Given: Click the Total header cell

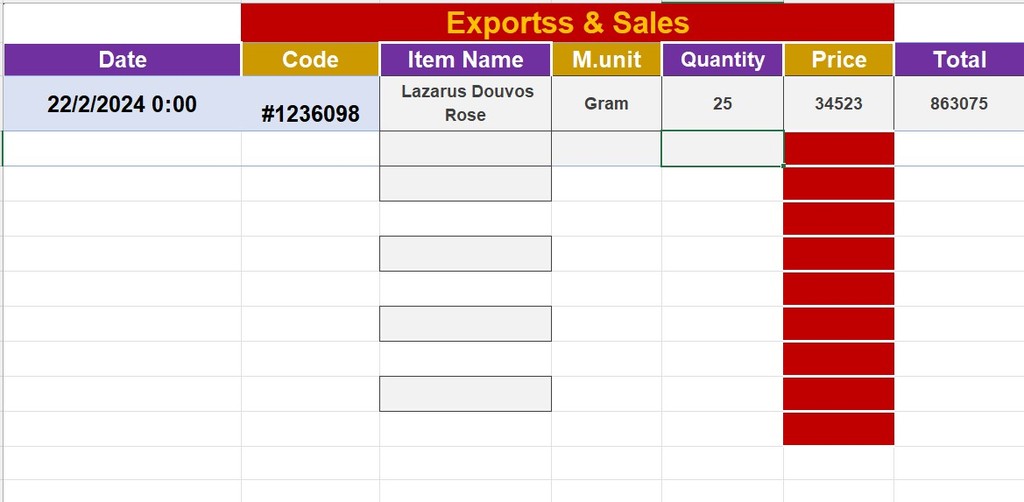Looking at the screenshot, I should point(959,59).
